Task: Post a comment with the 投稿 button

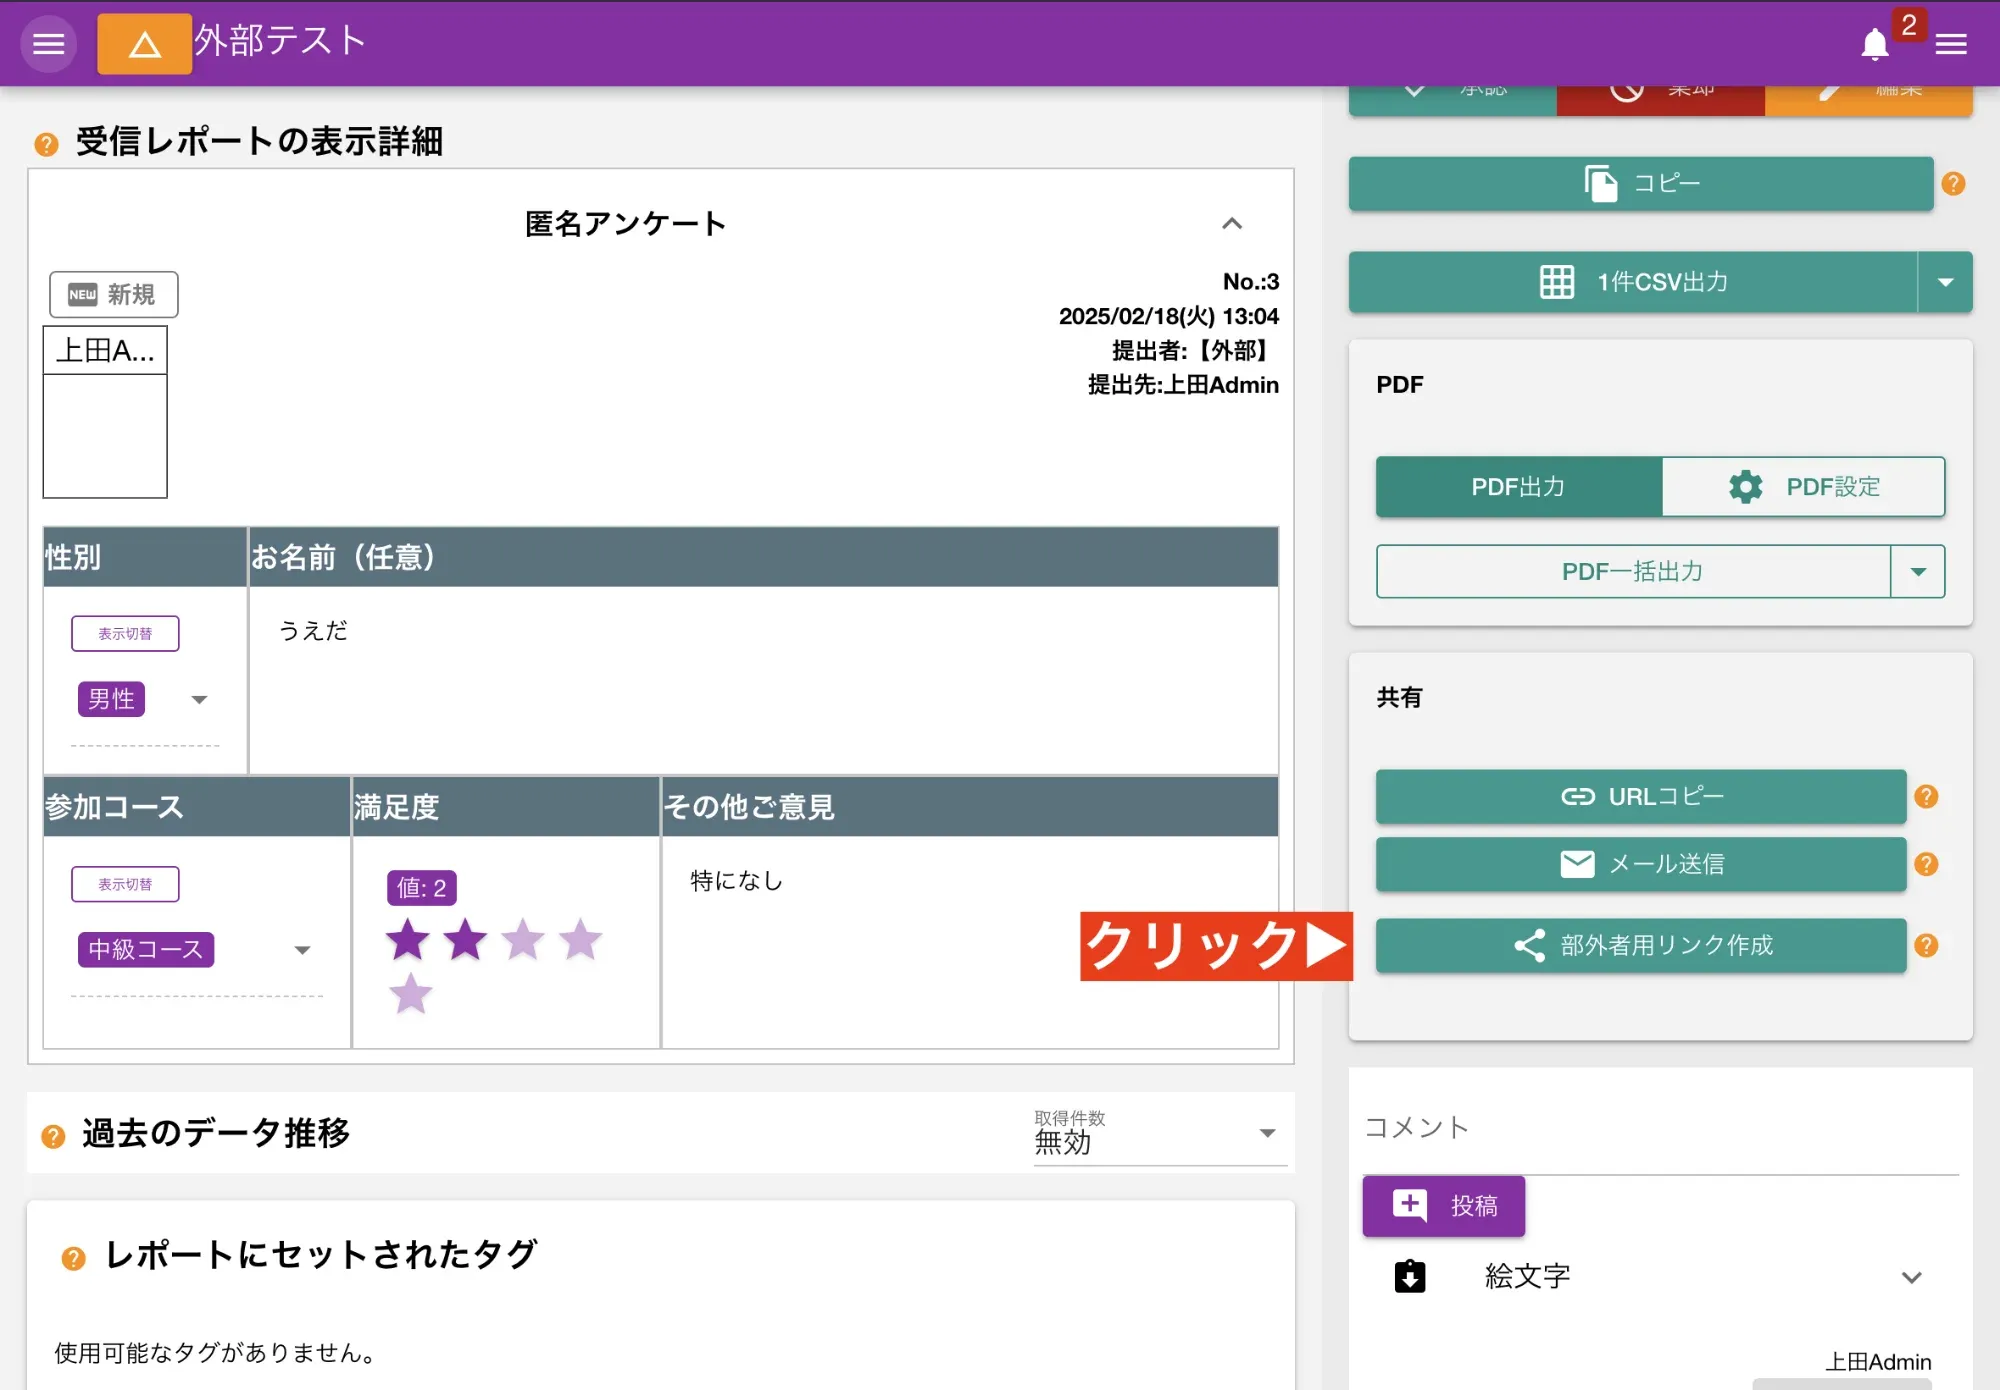Action: pos(1443,1206)
